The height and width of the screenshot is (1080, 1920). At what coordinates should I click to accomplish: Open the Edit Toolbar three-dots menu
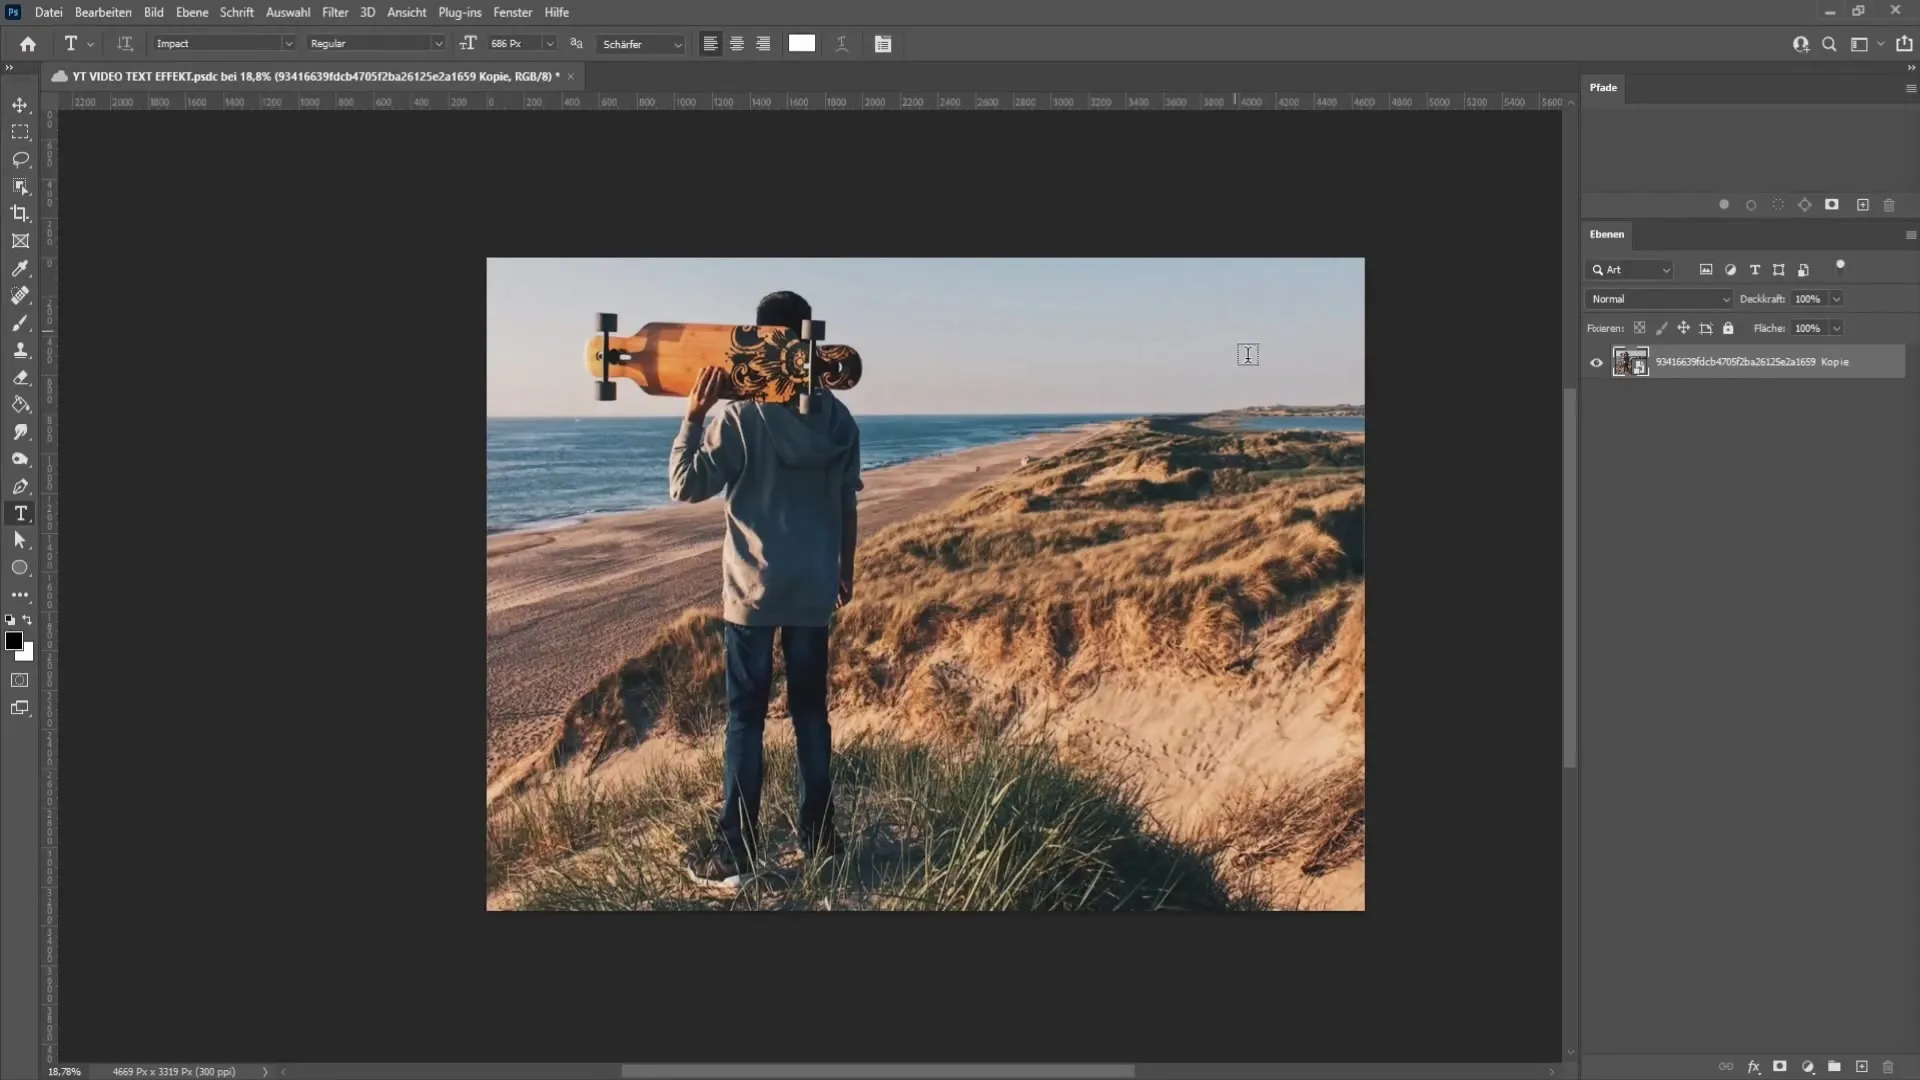pos(20,594)
